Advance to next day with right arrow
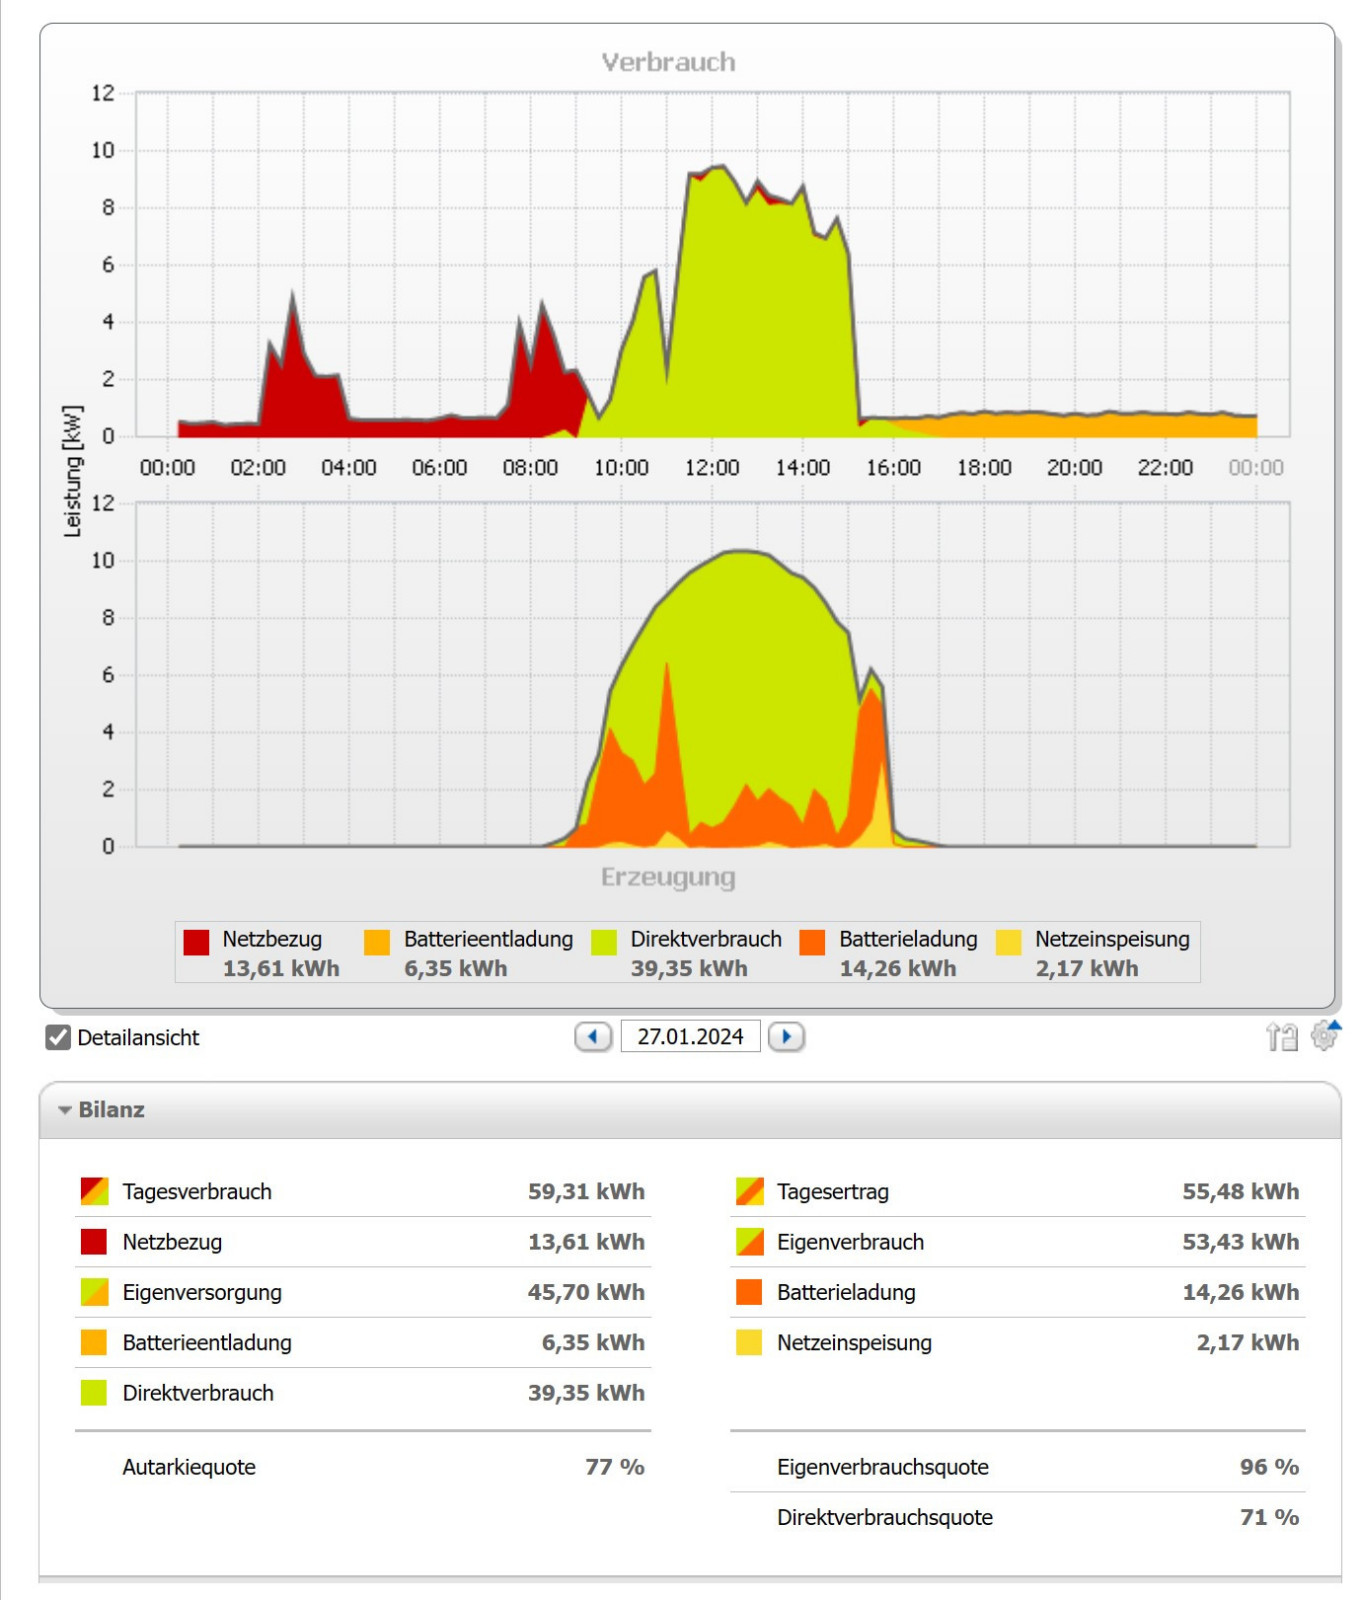 (786, 1037)
